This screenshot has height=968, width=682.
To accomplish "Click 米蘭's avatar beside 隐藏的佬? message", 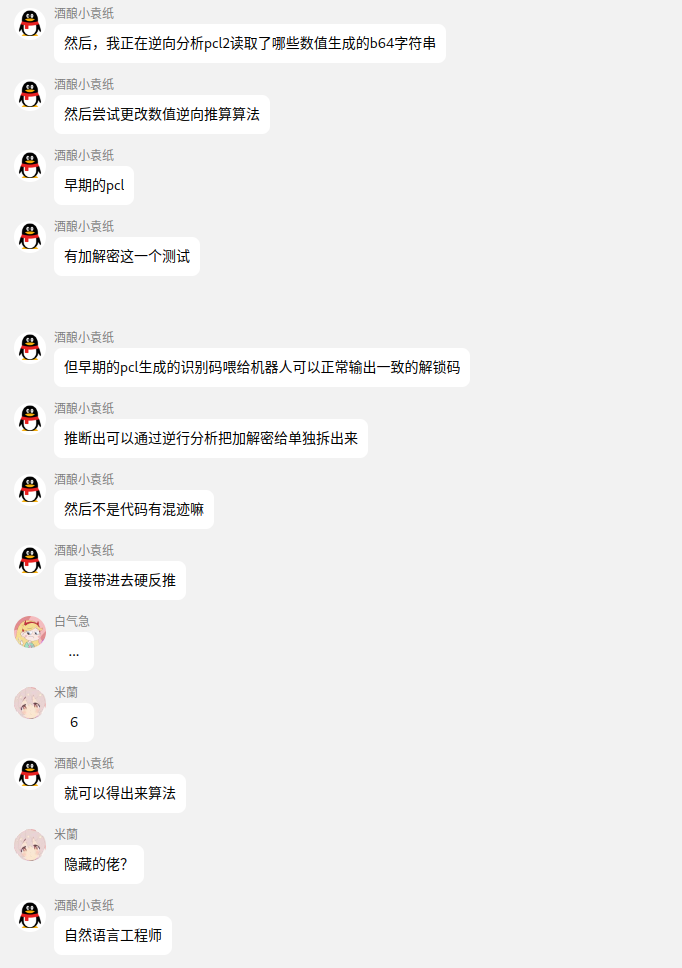I will pos(30,845).
